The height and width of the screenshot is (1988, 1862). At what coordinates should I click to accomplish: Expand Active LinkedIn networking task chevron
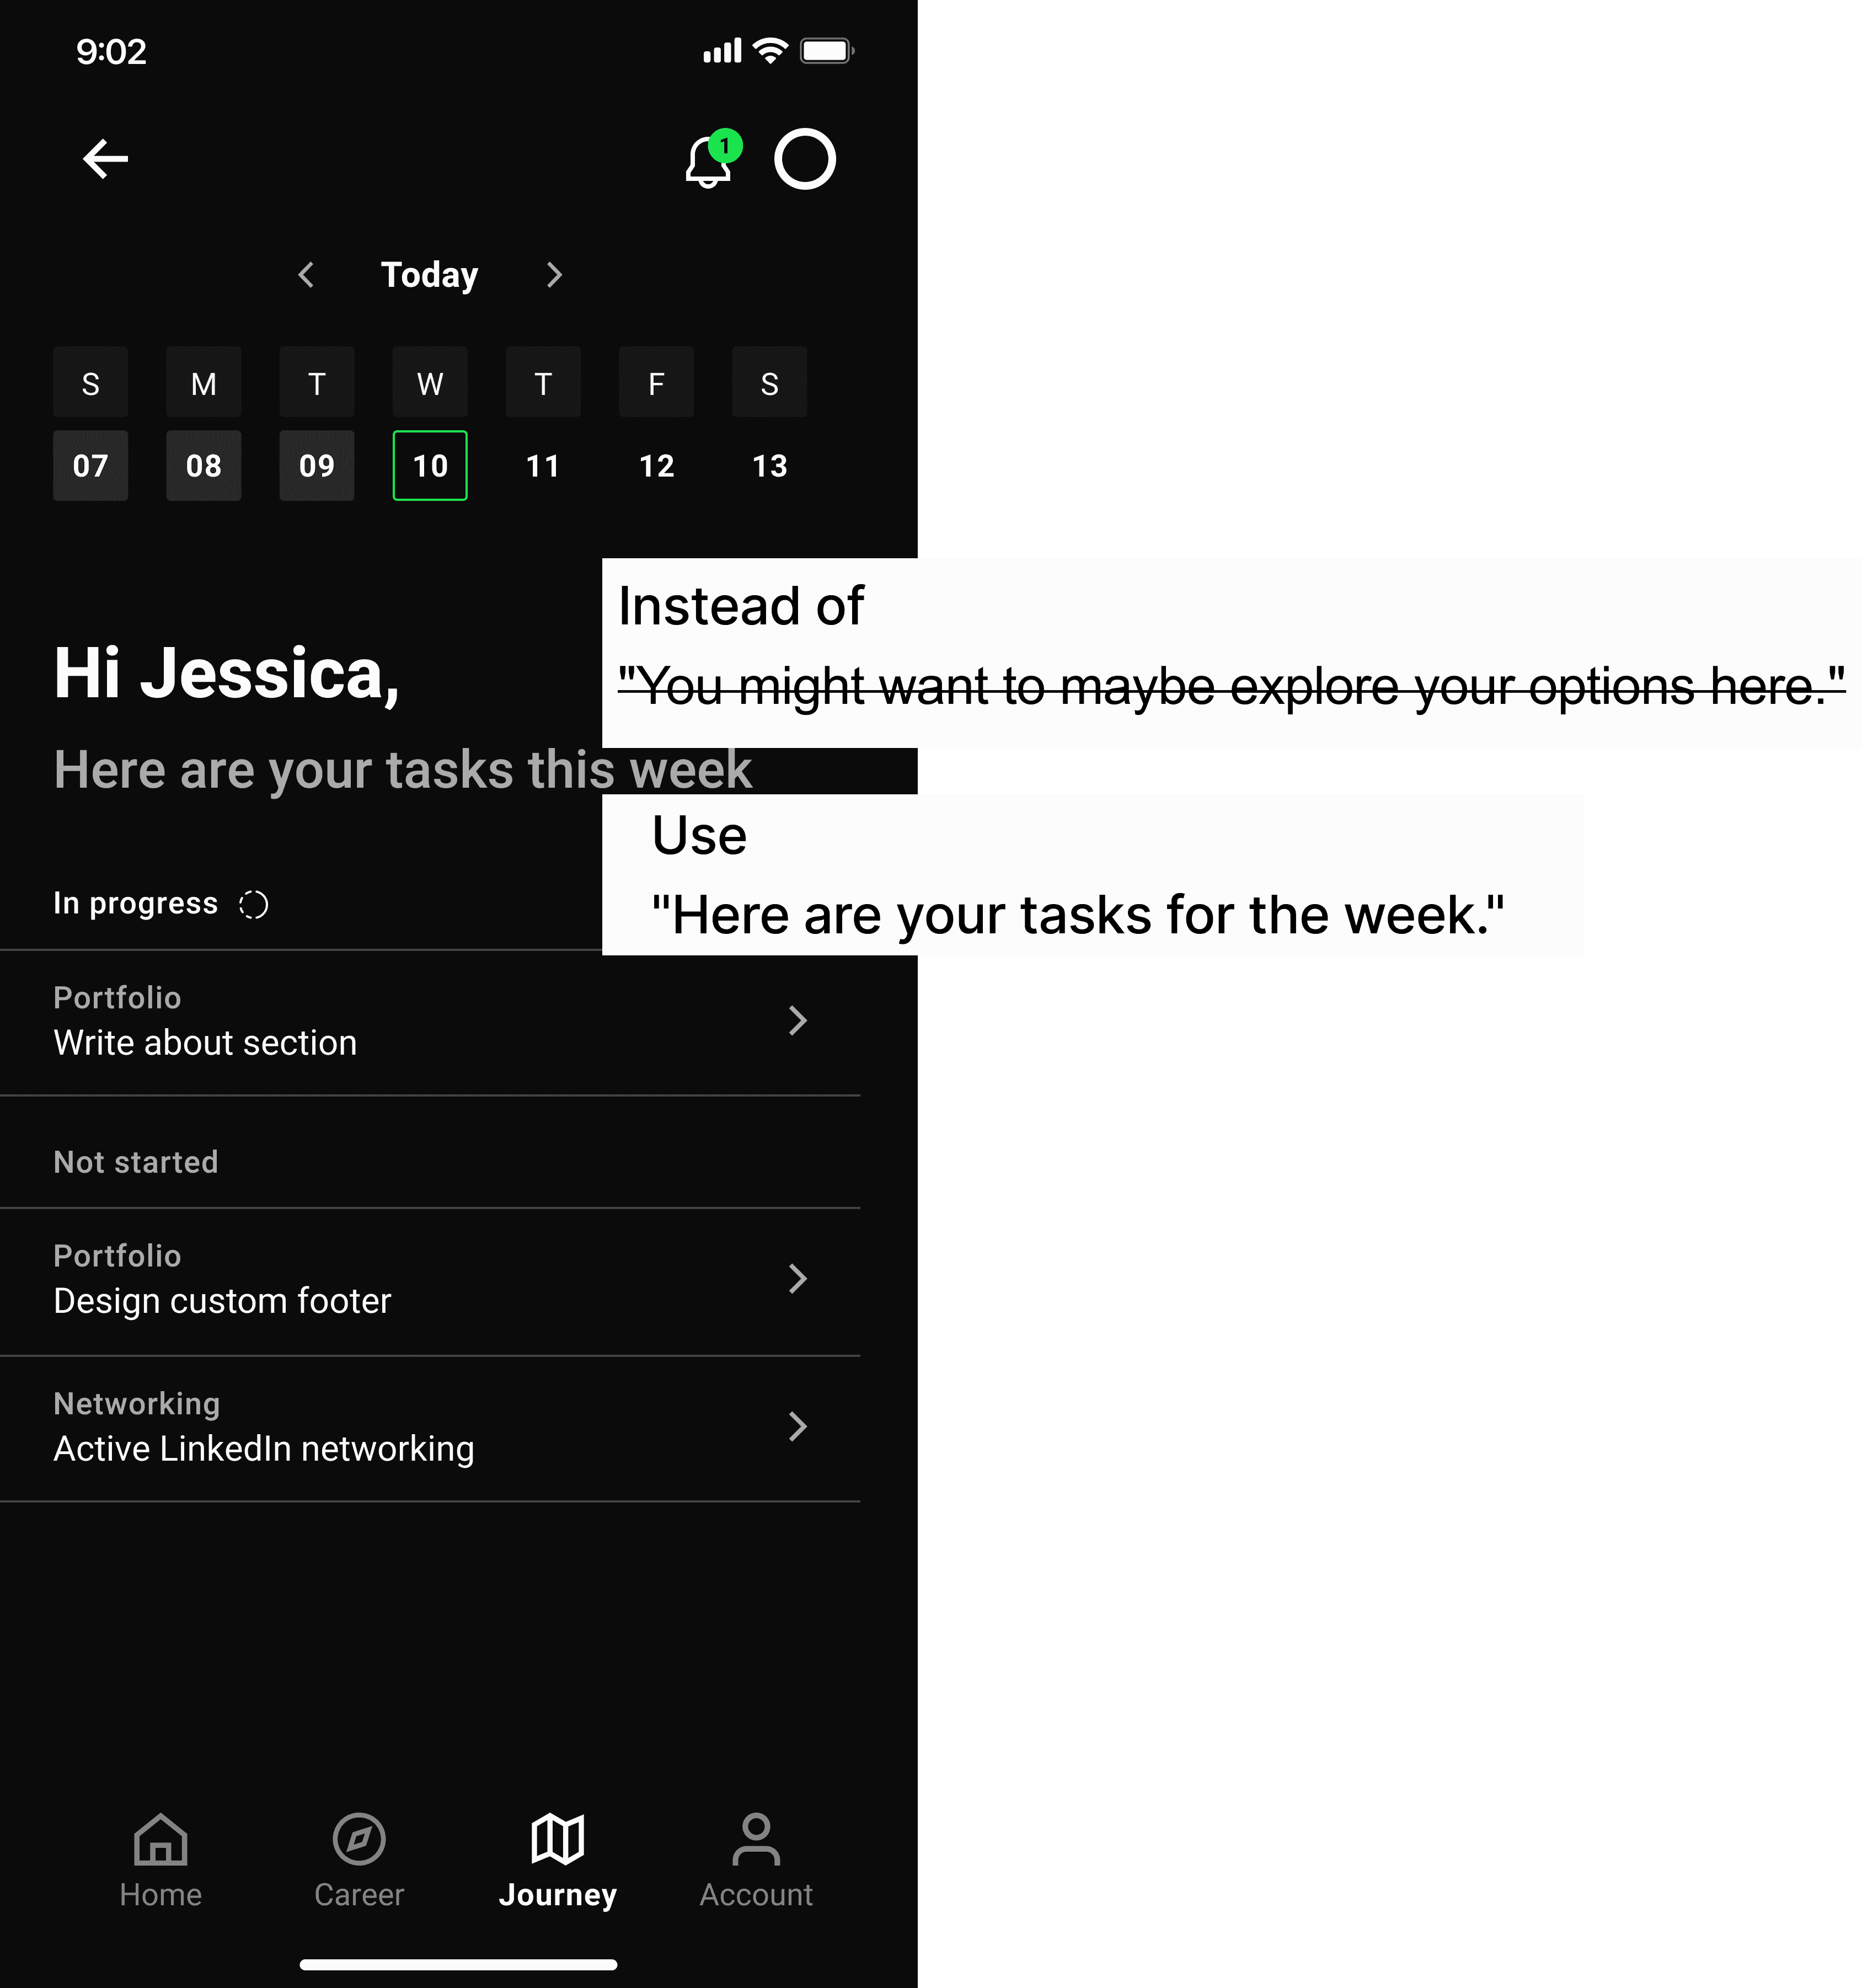797,1427
